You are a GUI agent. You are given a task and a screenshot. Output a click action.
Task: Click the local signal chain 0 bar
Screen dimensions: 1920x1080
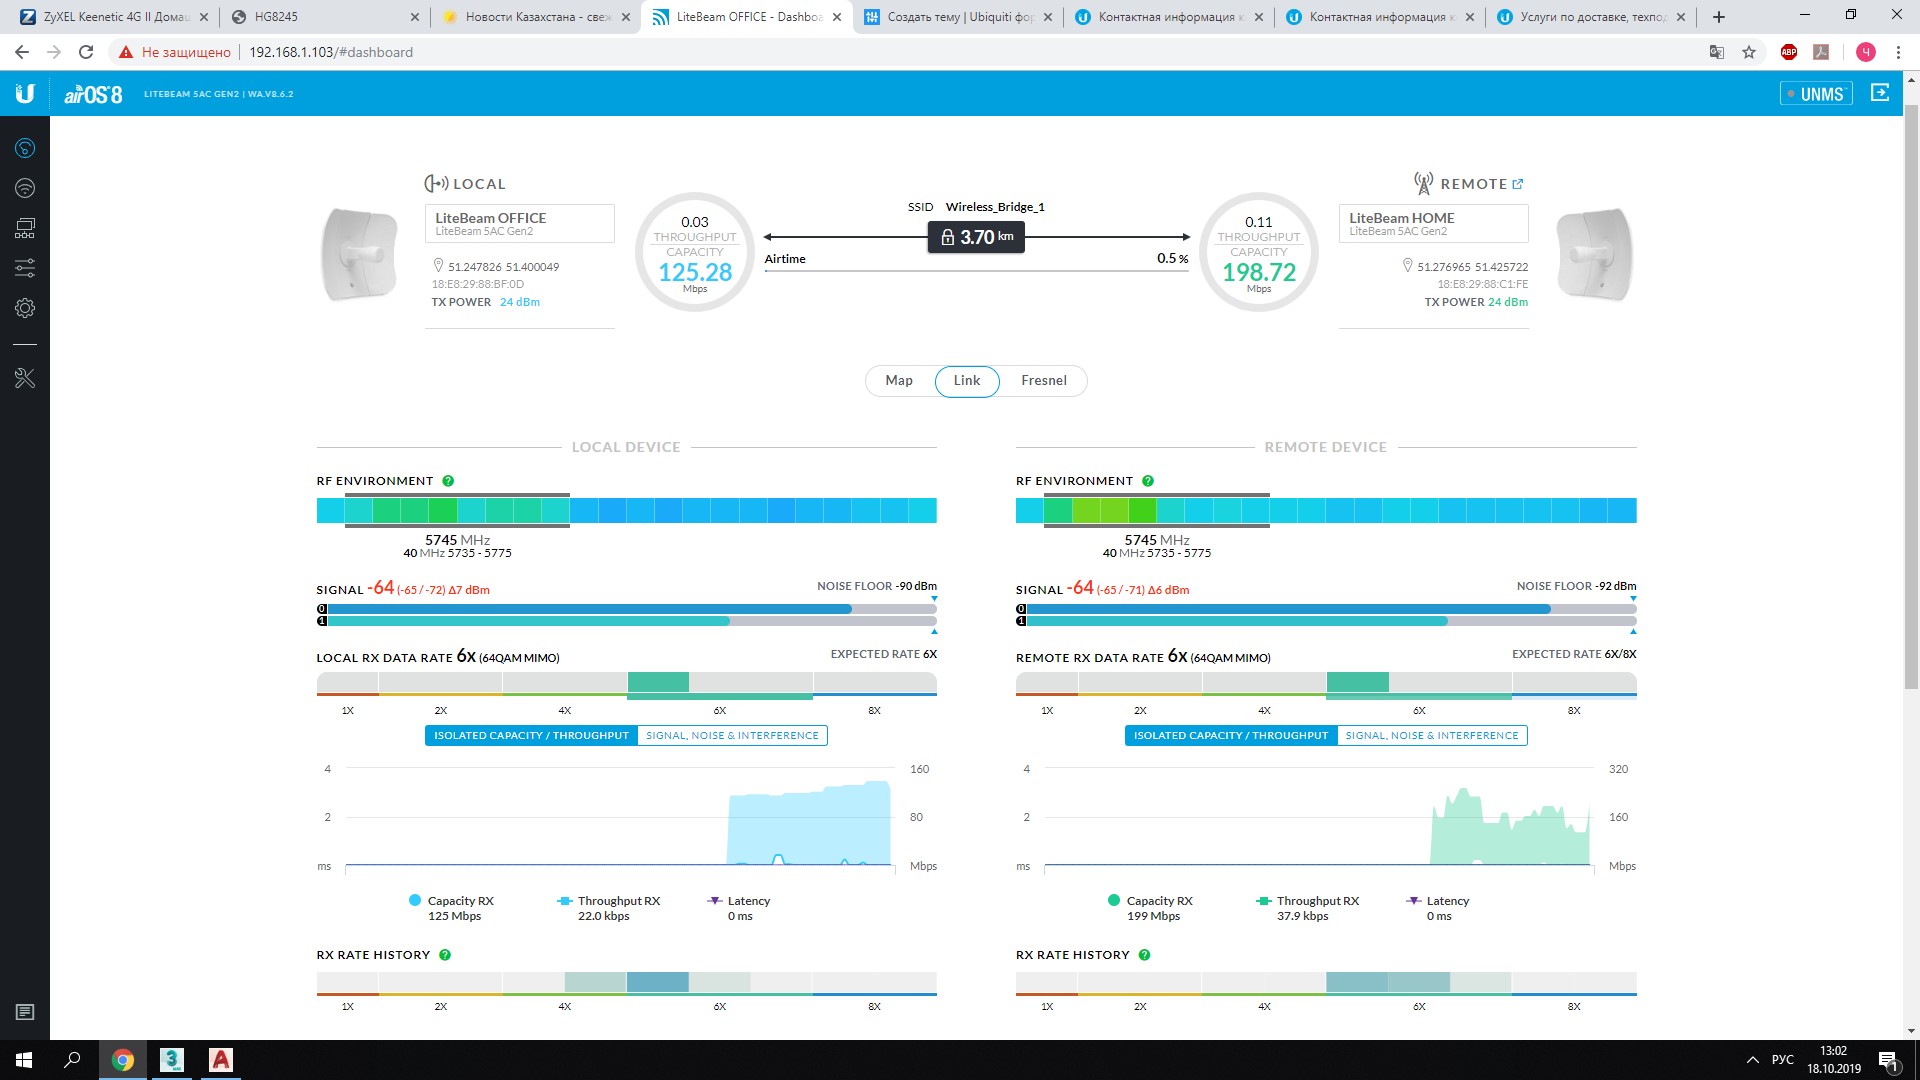pyautogui.click(x=627, y=609)
